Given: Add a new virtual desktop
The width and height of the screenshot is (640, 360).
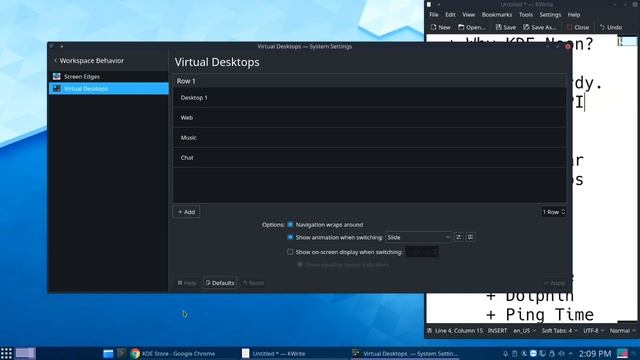Looking at the screenshot, I should click(187, 212).
